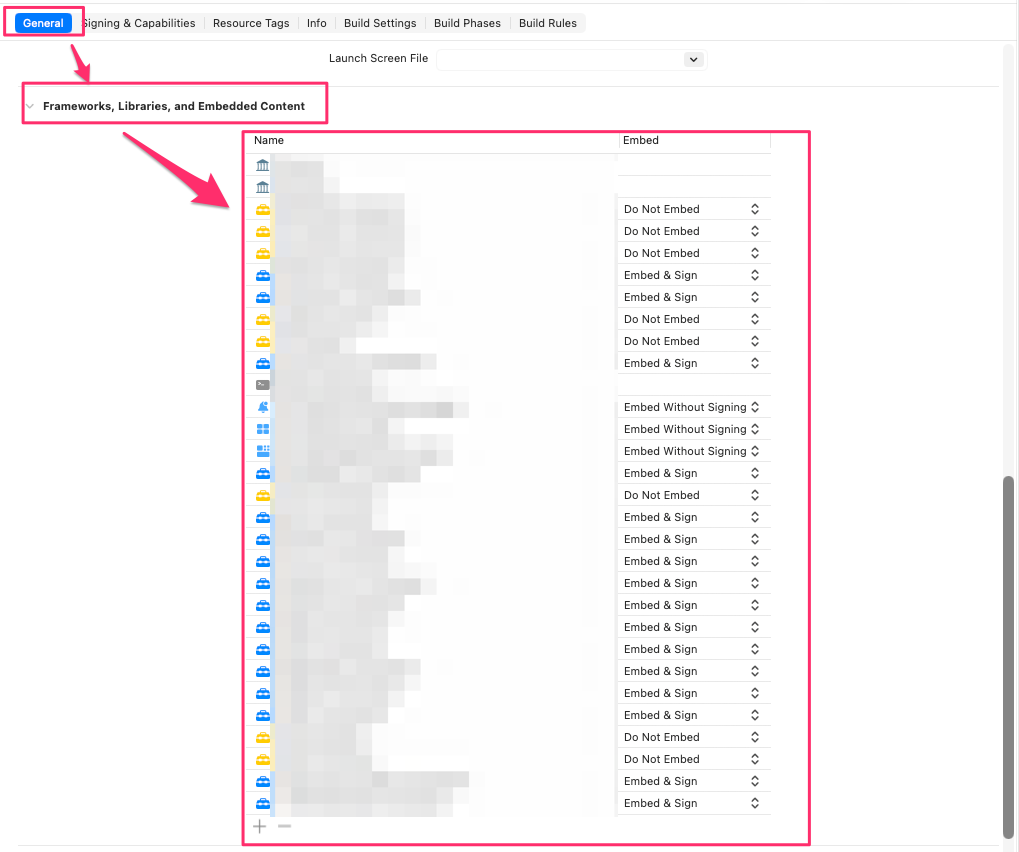Click the topmost library building icon
Viewport: 1019px width, 852px height.
(263, 165)
